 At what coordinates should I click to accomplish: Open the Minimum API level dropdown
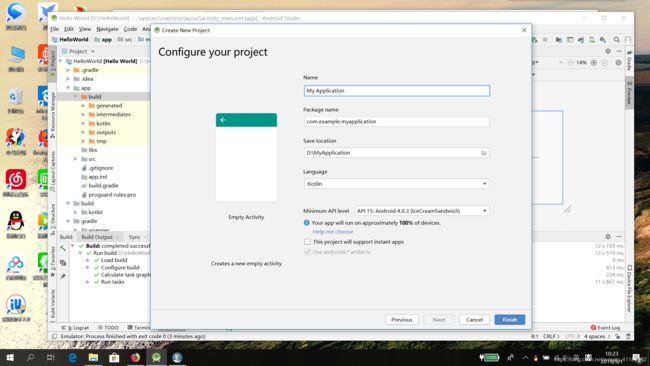(x=422, y=211)
